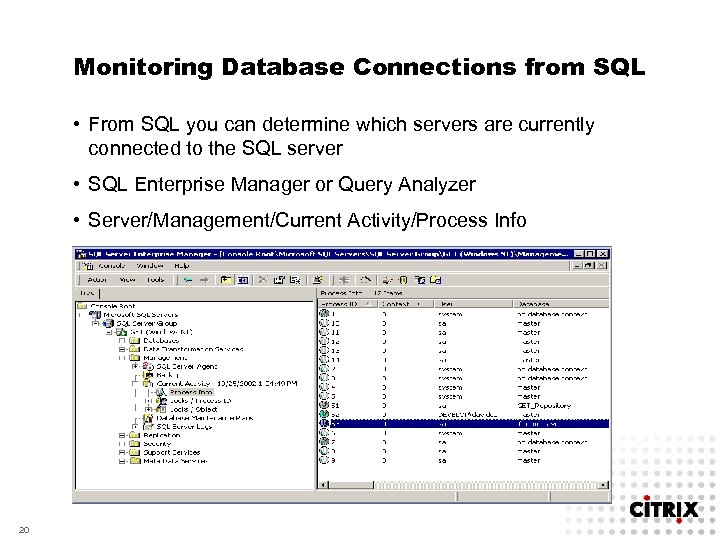Sort by the Process ID column header

pos(348,304)
